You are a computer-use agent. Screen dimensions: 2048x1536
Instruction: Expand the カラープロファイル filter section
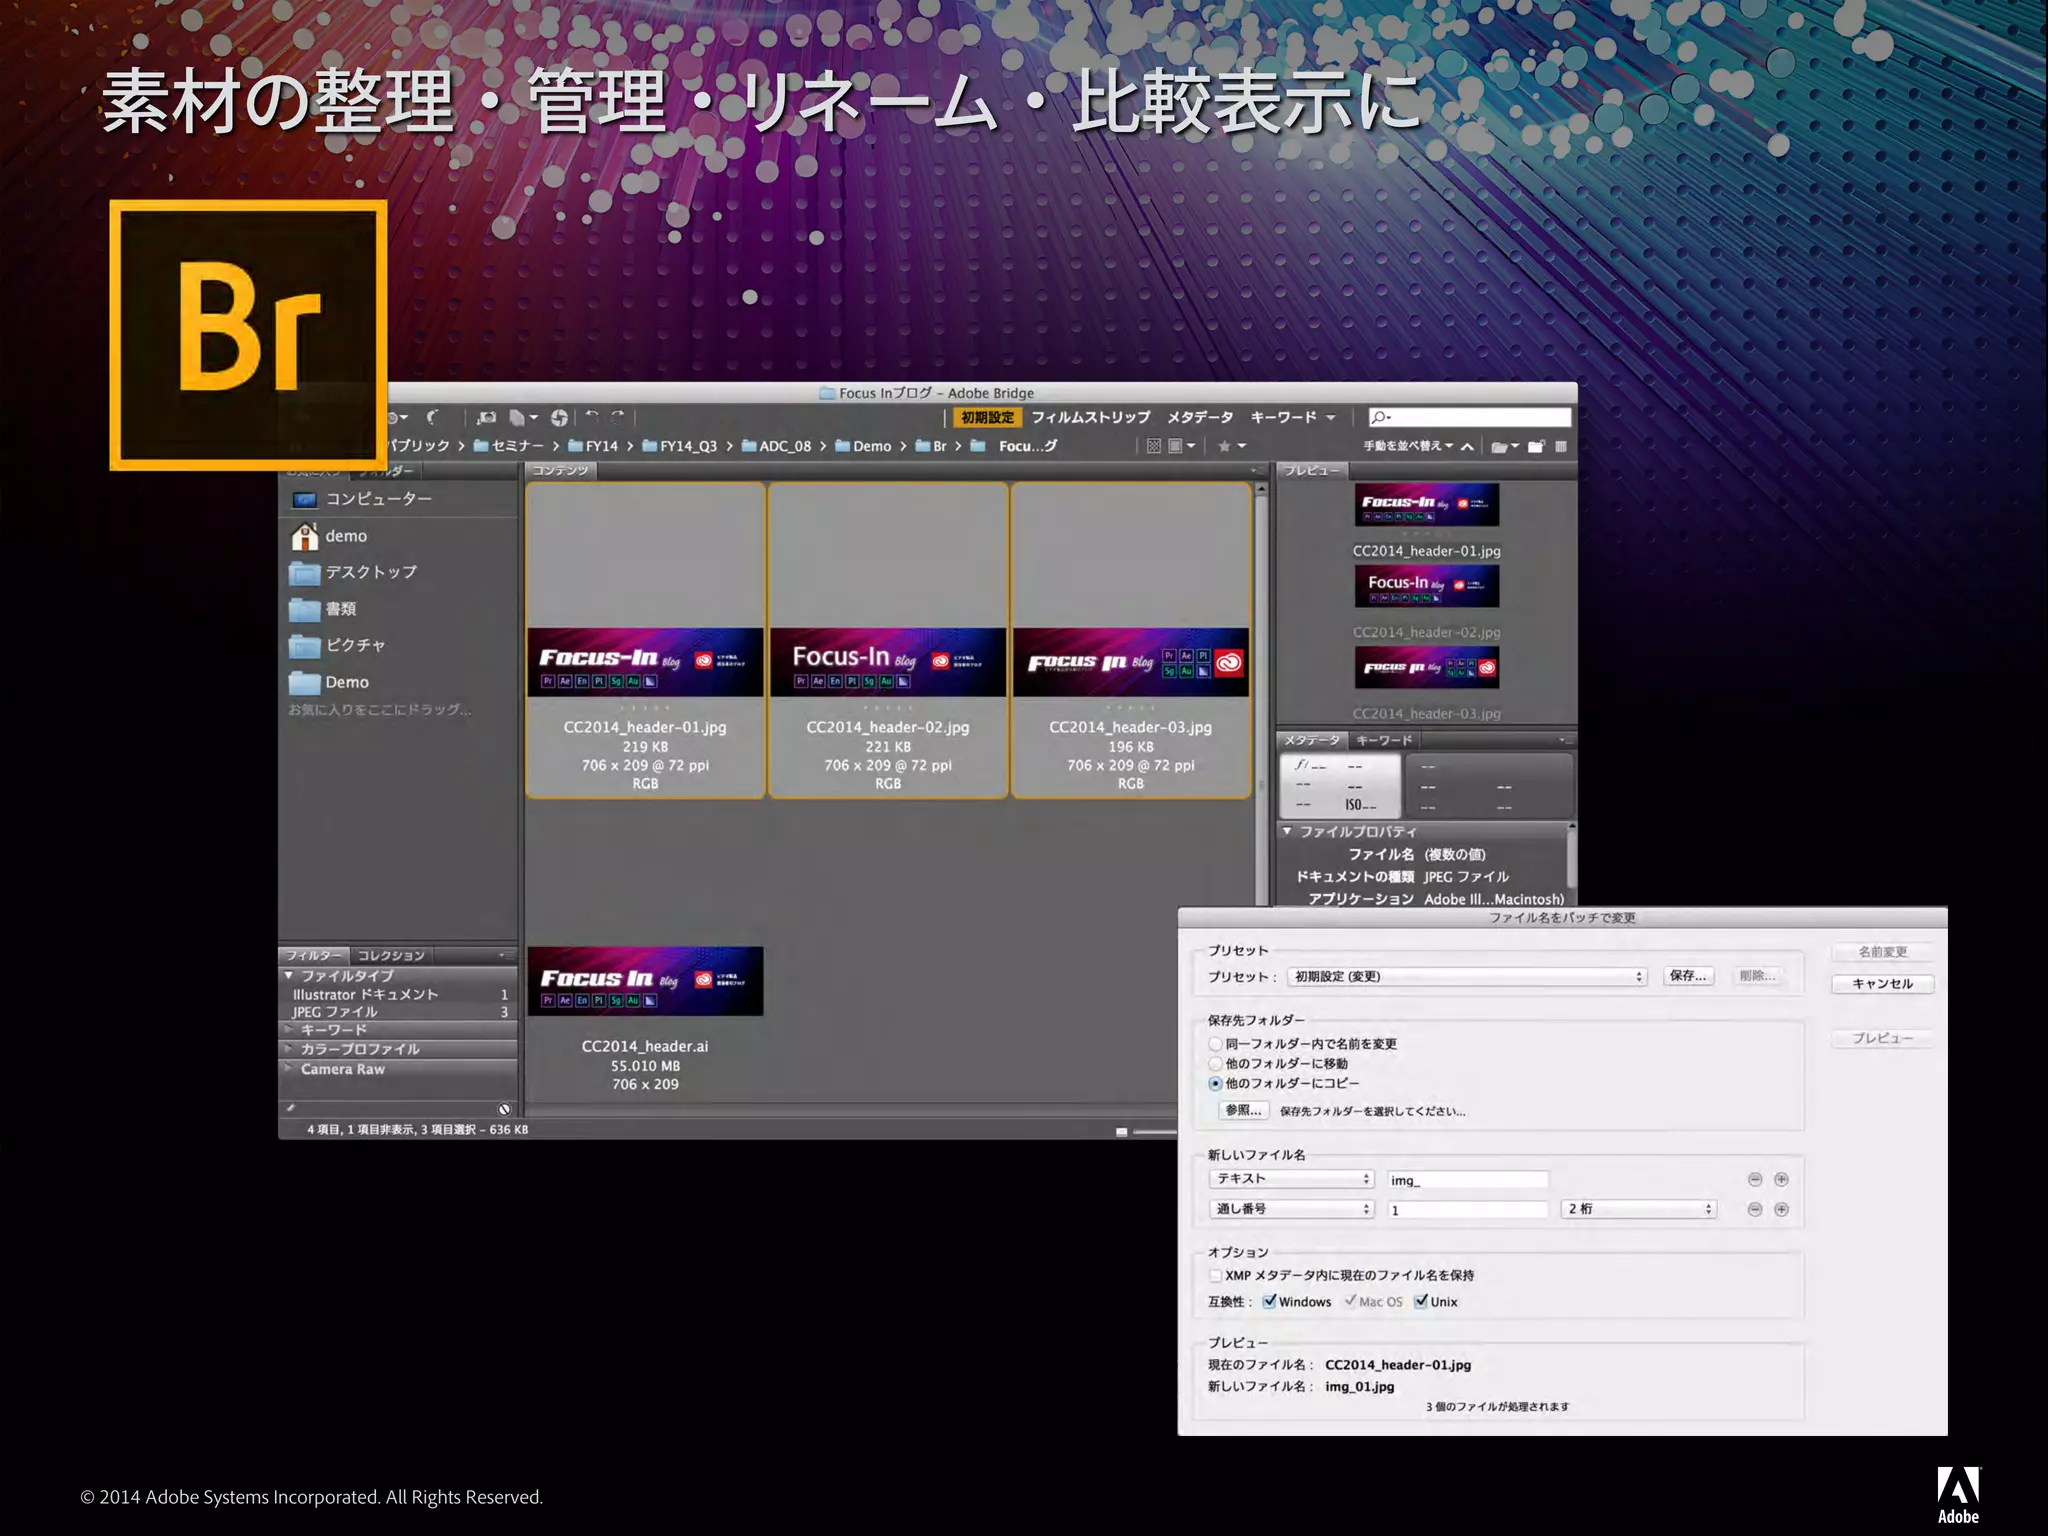click(289, 1049)
